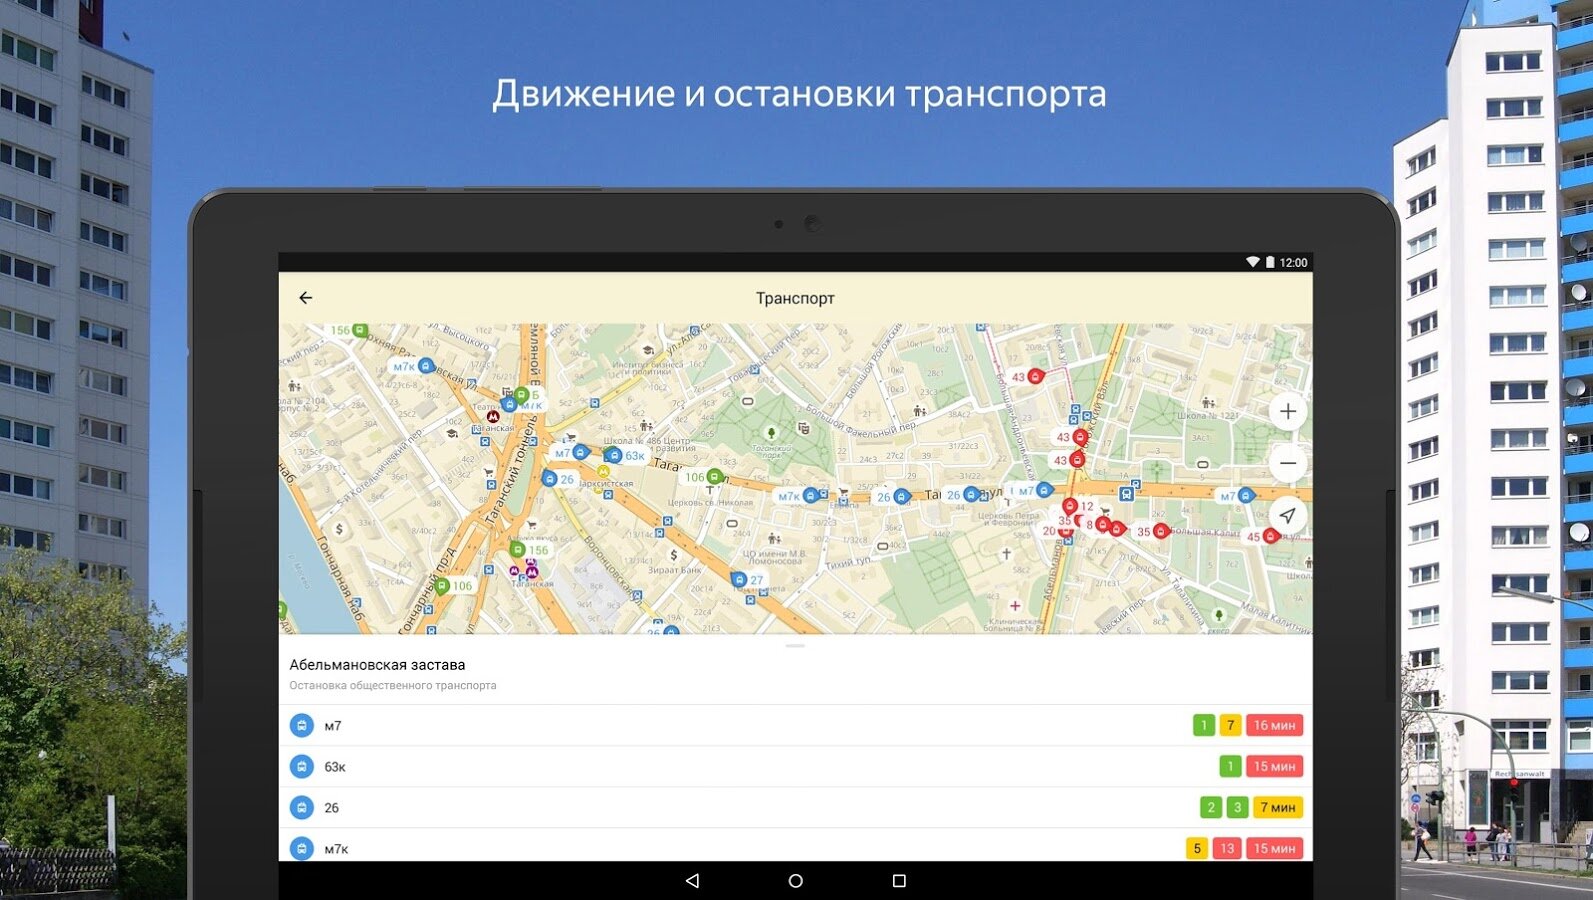Open Android recent apps square button
The height and width of the screenshot is (900, 1593).
(899, 881)
